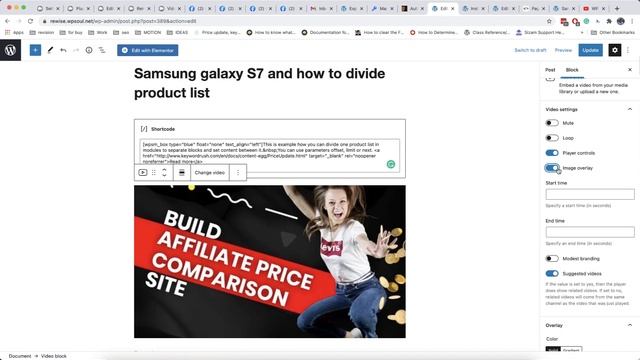The image size is (640, 360).
Task: Undo the last change in editor
Action: [63, 50]
